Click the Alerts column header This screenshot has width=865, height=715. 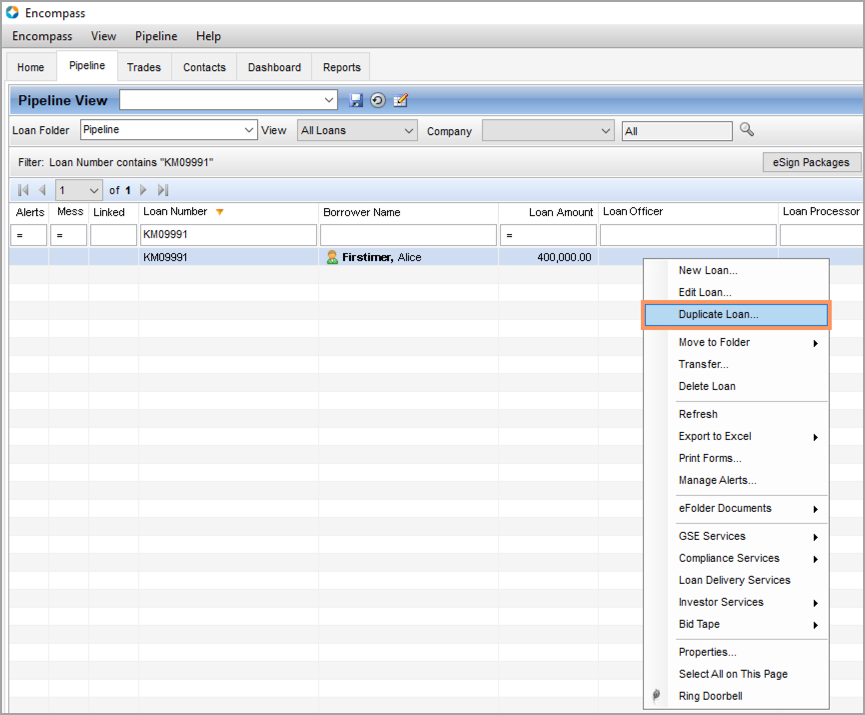30,212
